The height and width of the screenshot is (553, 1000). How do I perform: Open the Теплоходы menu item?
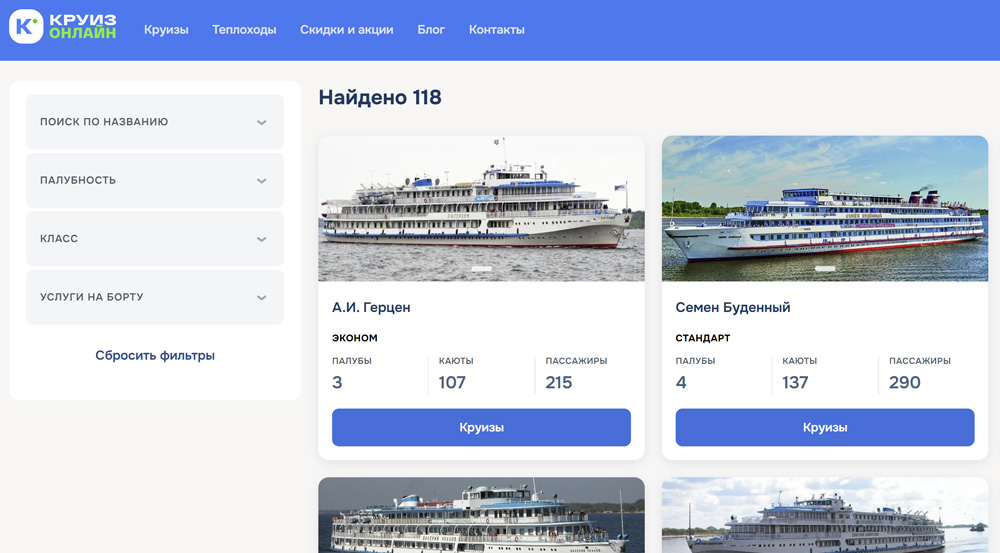[x=244, y=30]
